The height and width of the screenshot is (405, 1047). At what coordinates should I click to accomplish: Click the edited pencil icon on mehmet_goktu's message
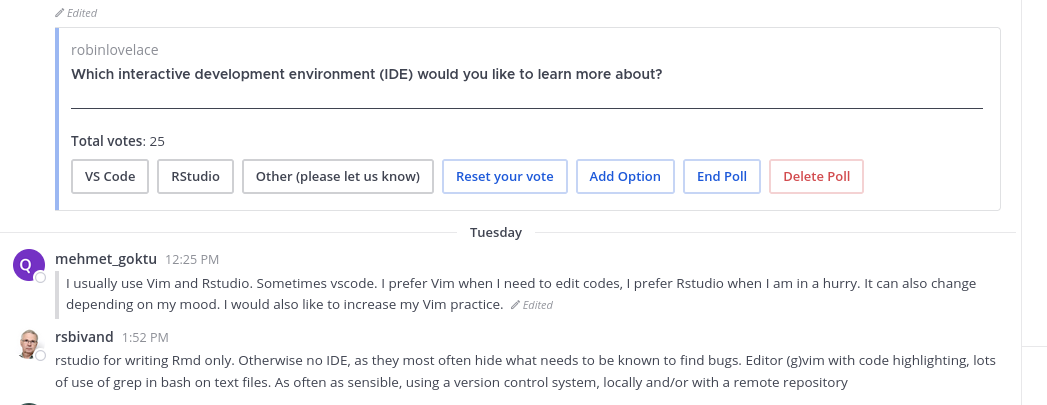[515, 305]
